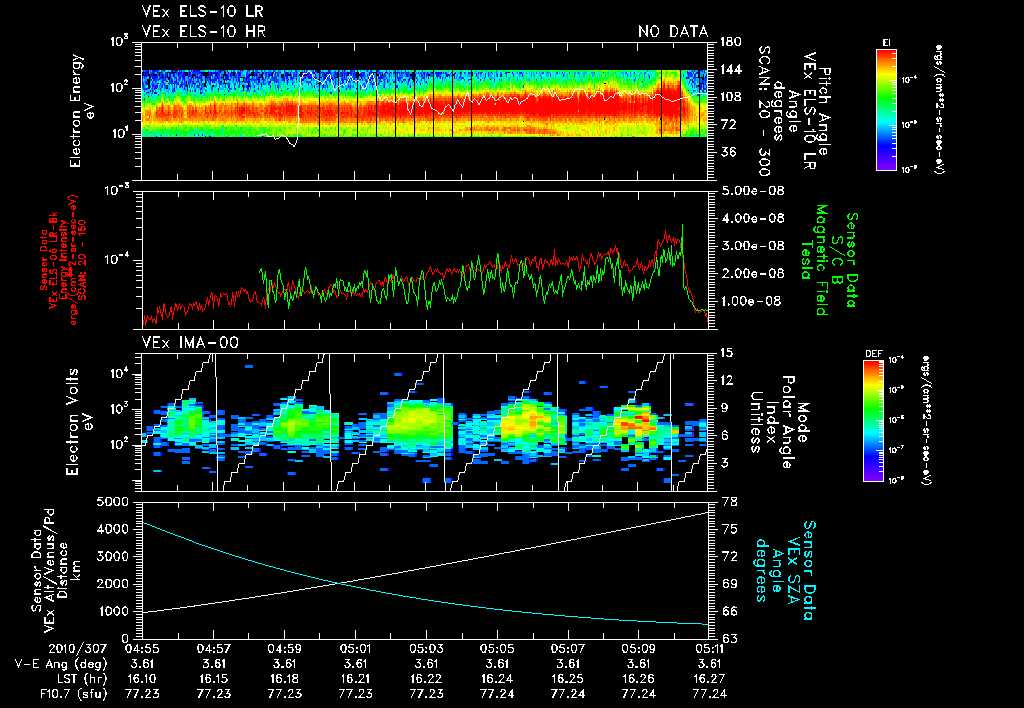Viewport: 1024px width, 708px height.
Task: Click the 78 degree SZA tick
Action: click(729, 502)
